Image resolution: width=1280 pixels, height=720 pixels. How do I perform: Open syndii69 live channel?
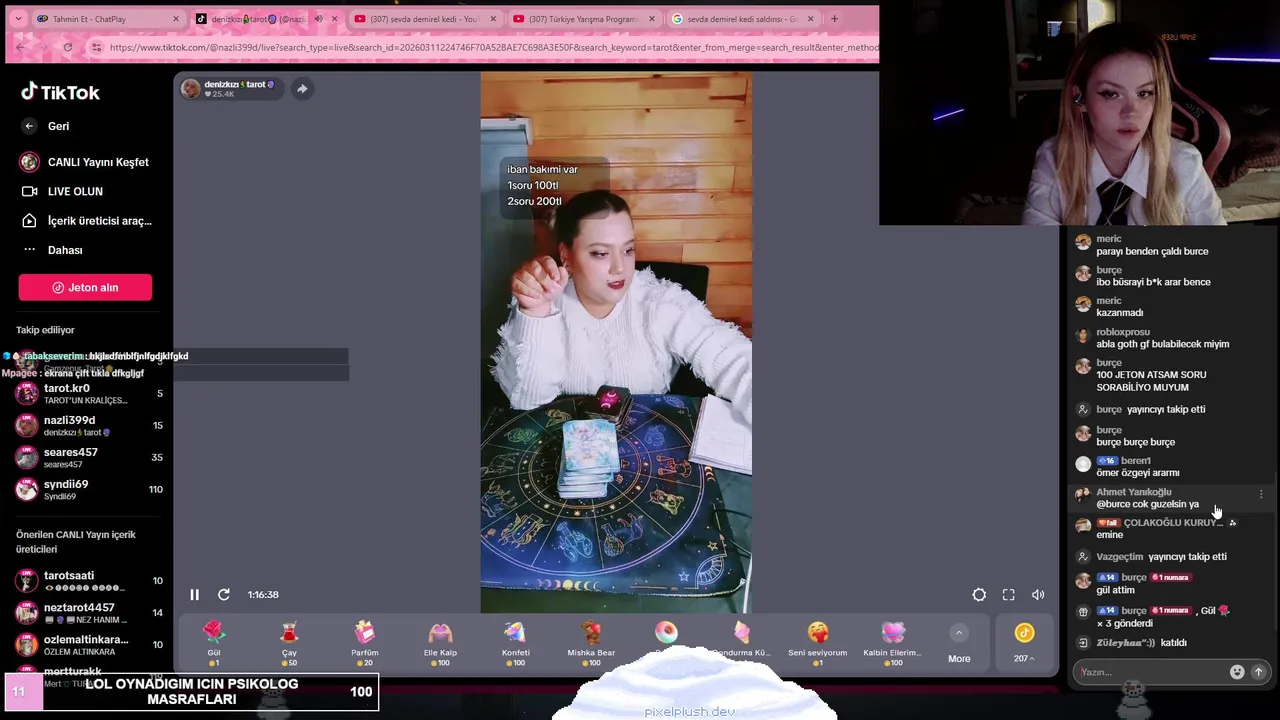(87, 489)
